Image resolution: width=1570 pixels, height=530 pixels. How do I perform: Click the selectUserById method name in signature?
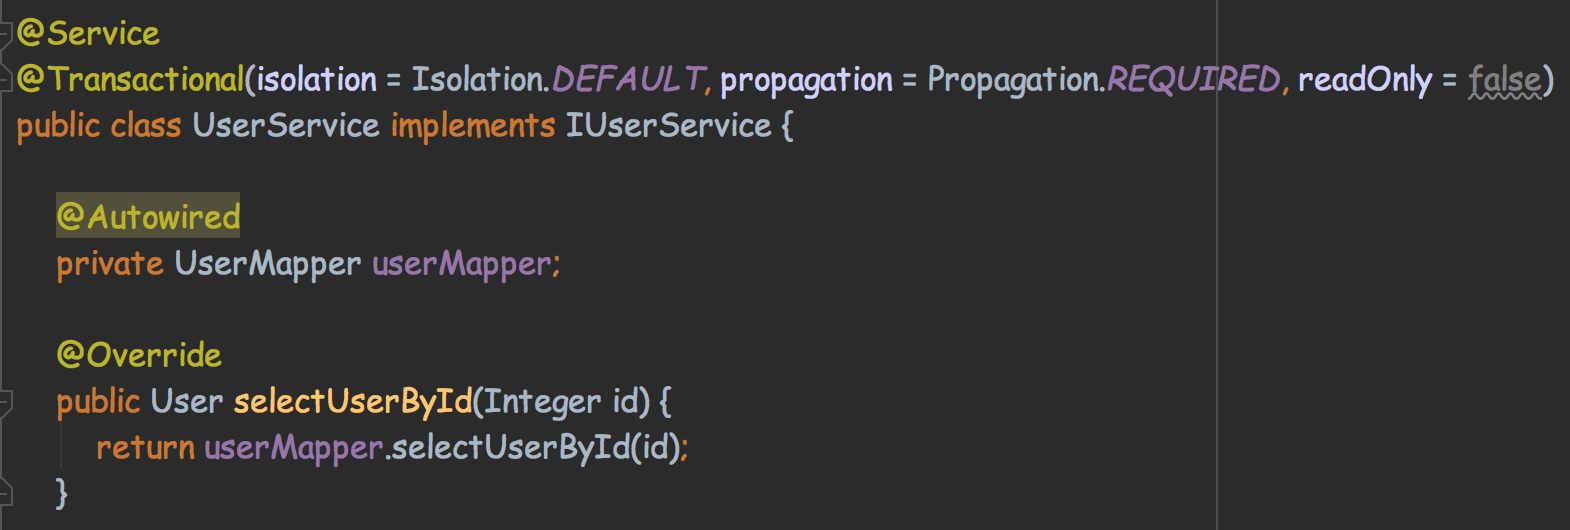[353, 402]
